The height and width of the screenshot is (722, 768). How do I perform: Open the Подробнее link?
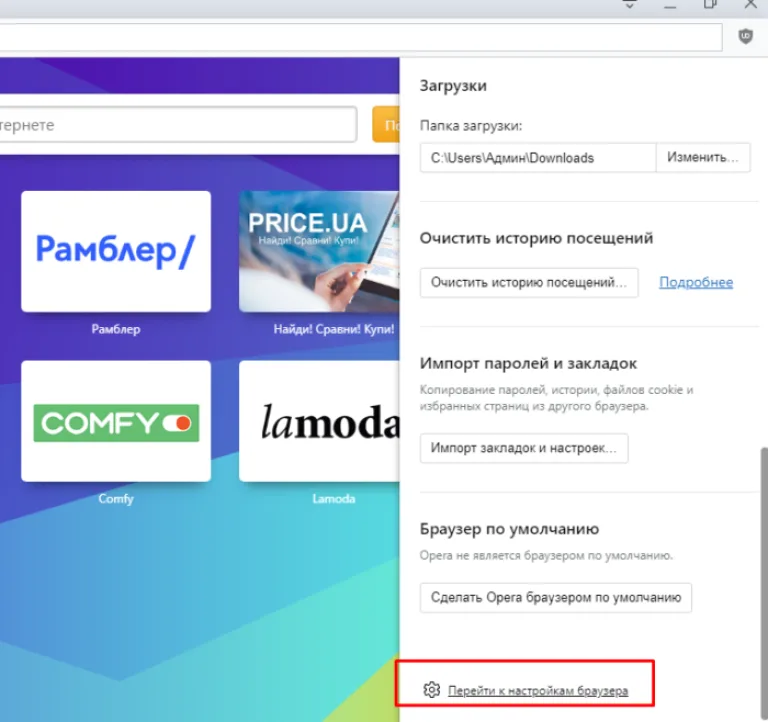pyautogui.click(x=696, y=282)
